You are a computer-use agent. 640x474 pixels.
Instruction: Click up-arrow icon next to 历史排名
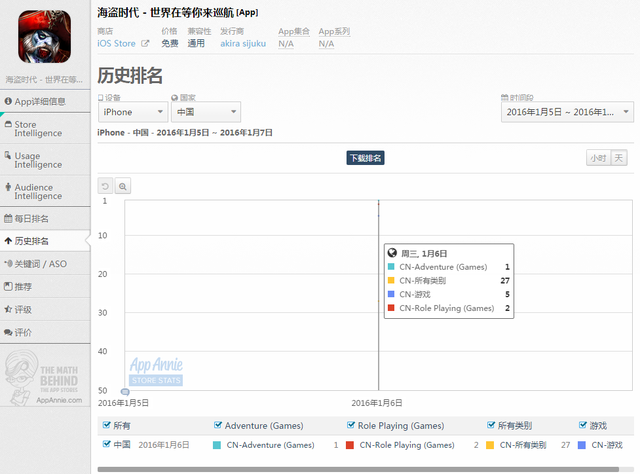8,241
